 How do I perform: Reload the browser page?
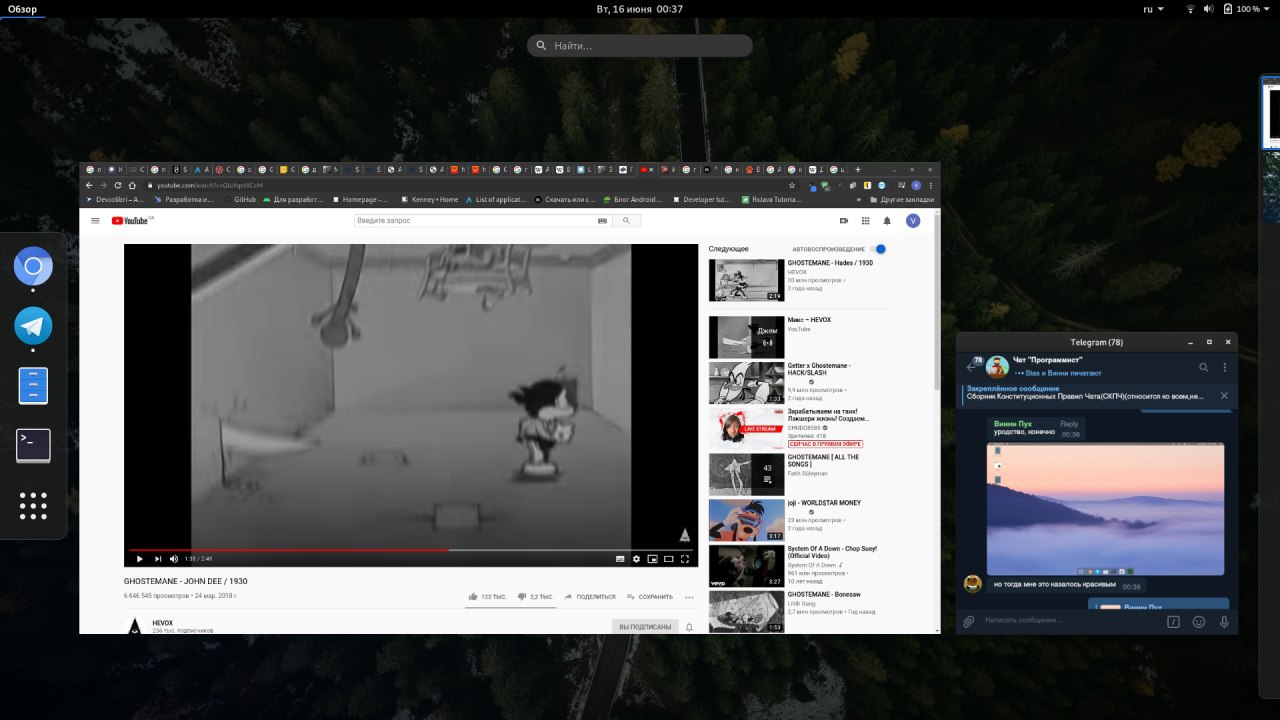click(118, 185)
